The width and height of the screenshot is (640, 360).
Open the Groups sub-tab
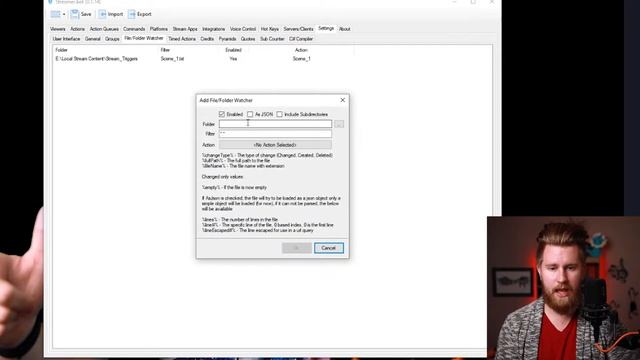tap(112, 39)
